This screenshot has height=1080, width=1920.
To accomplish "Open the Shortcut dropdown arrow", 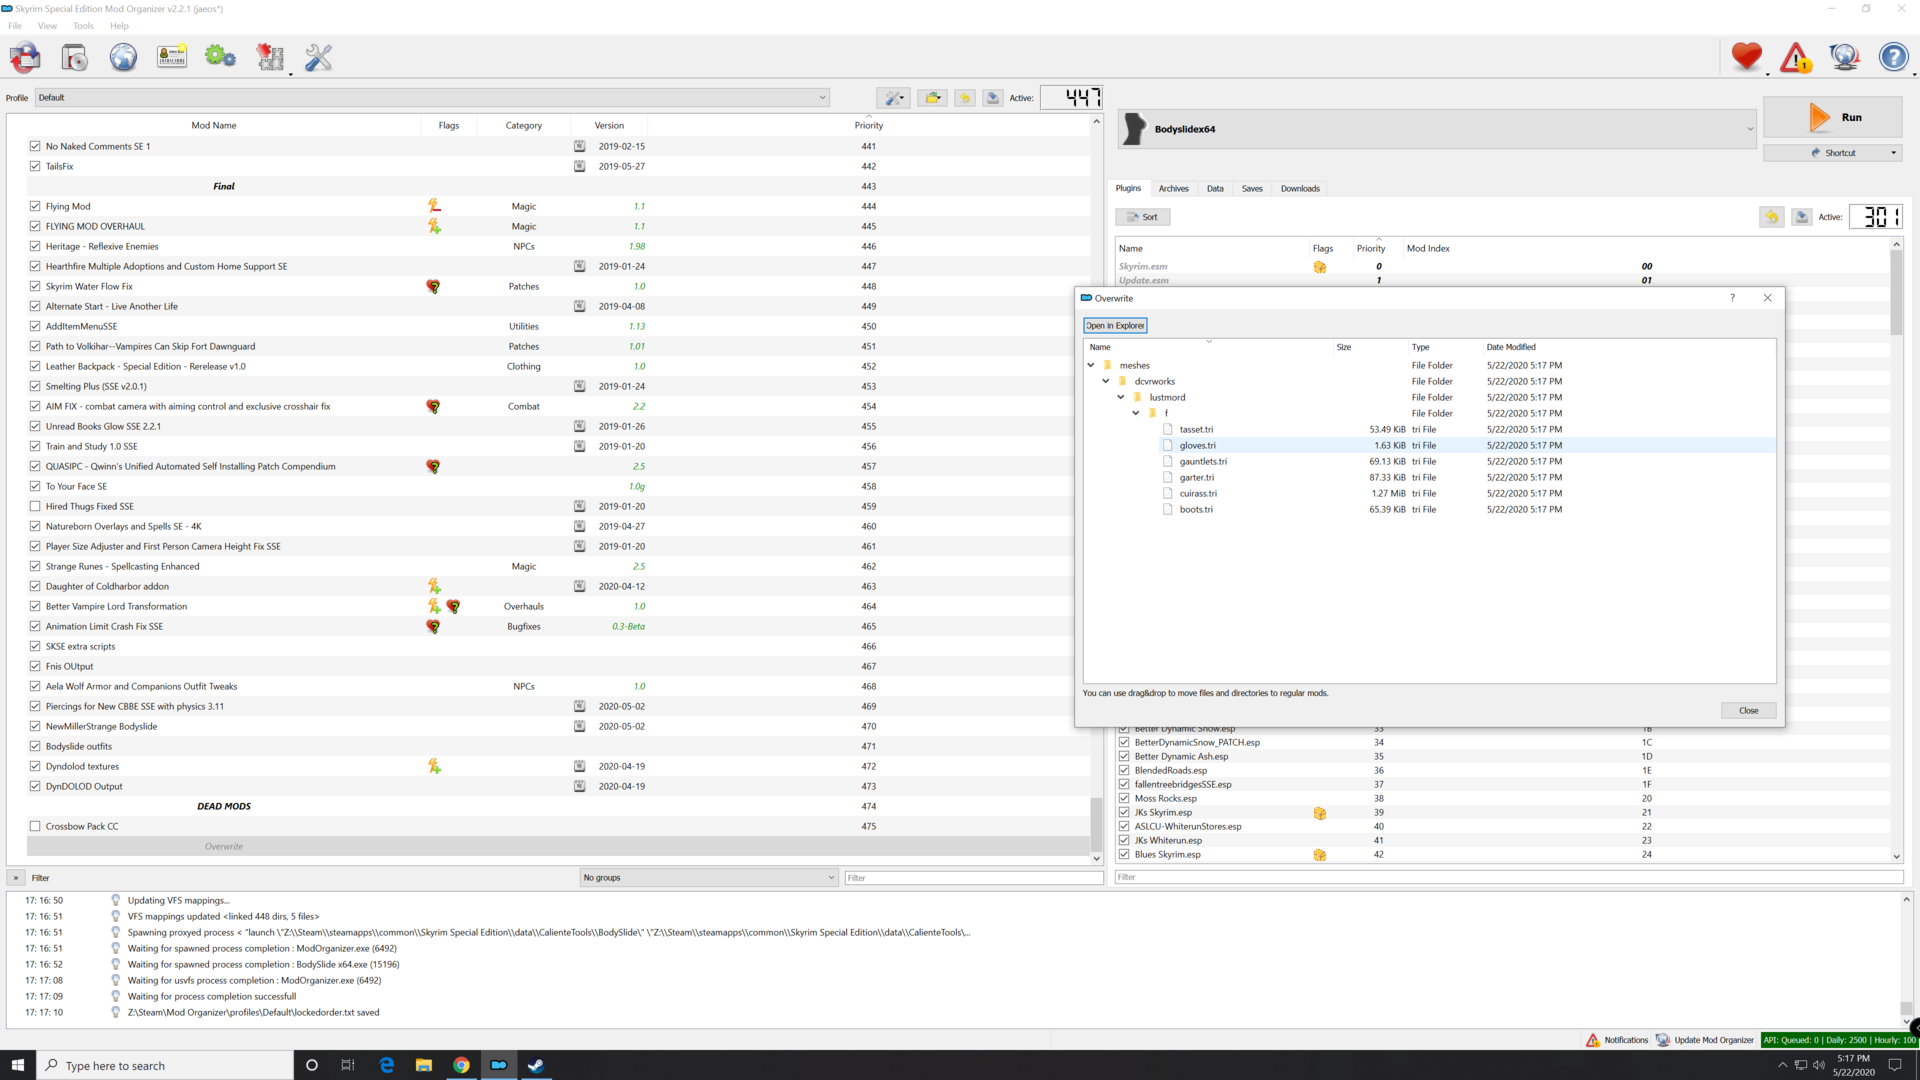I will 1893,153.
